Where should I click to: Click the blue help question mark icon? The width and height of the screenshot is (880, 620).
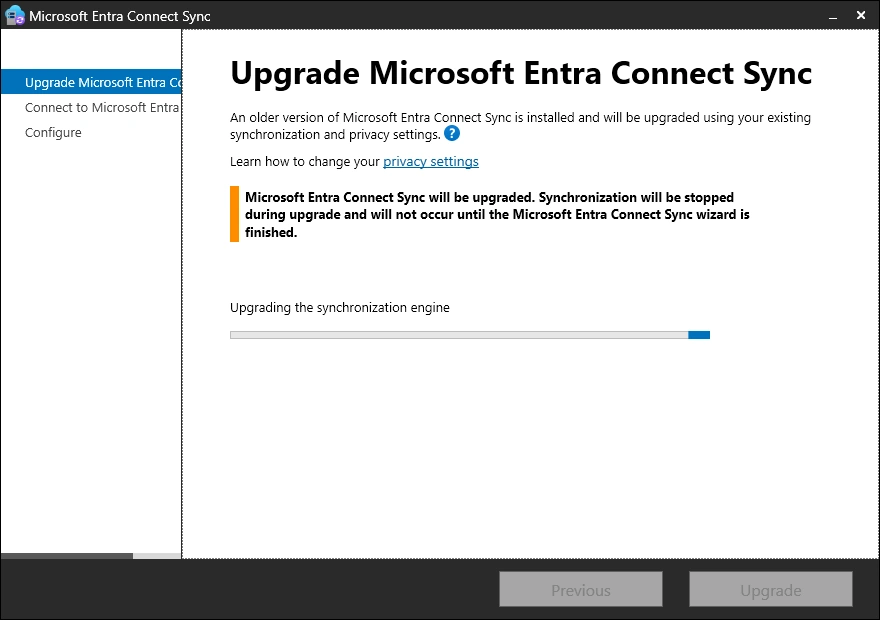pos(452,133)
